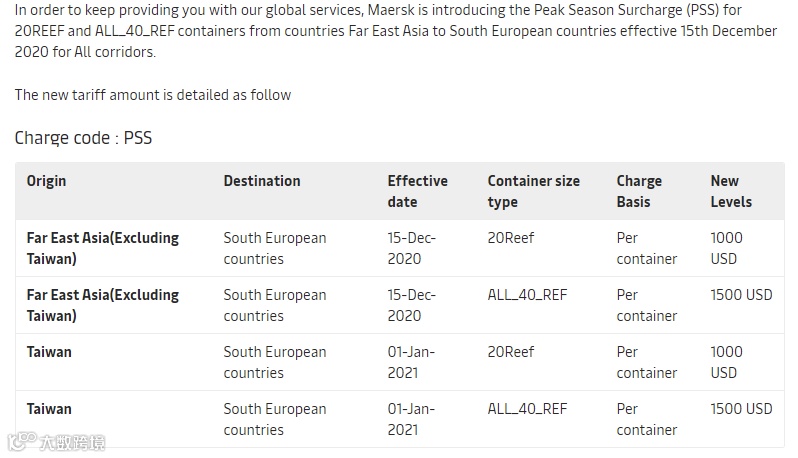This screenshot has width=798, height=458.
Task: Click the Container size type header
Action: coord(533,191)
